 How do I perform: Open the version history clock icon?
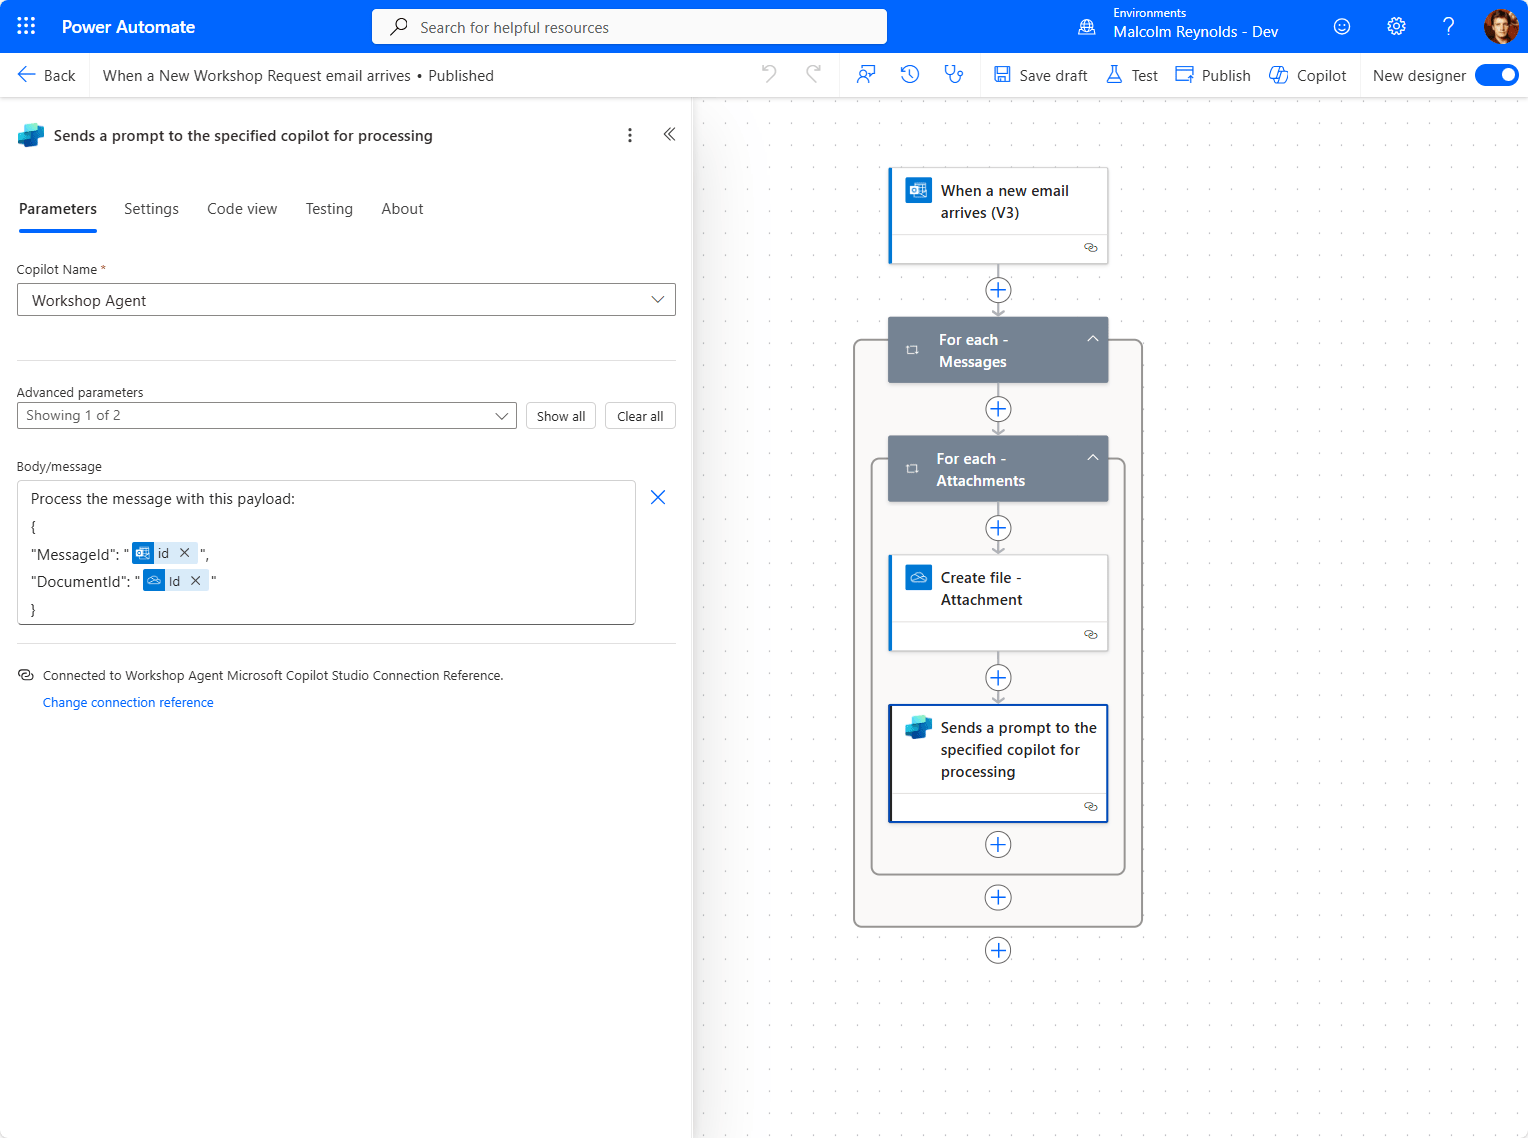coord(910,74)
